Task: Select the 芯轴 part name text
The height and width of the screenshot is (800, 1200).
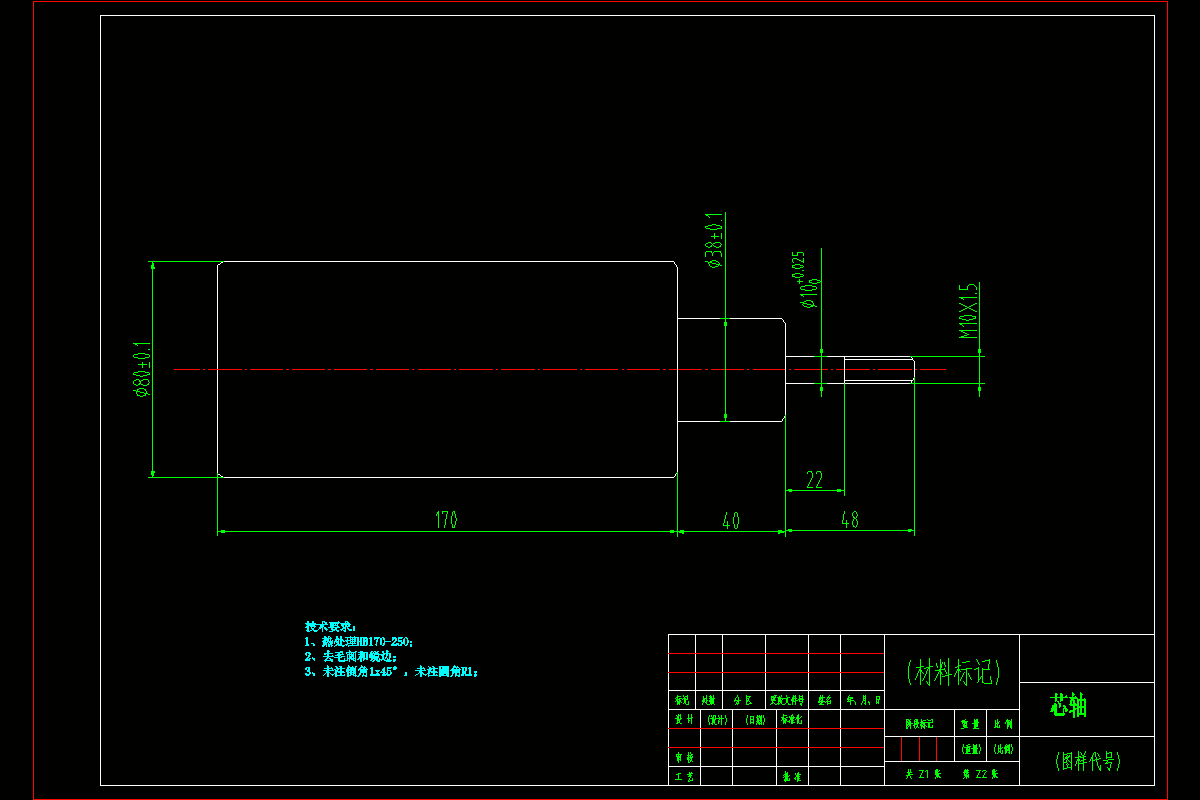Action: (x=1068, y=706)
